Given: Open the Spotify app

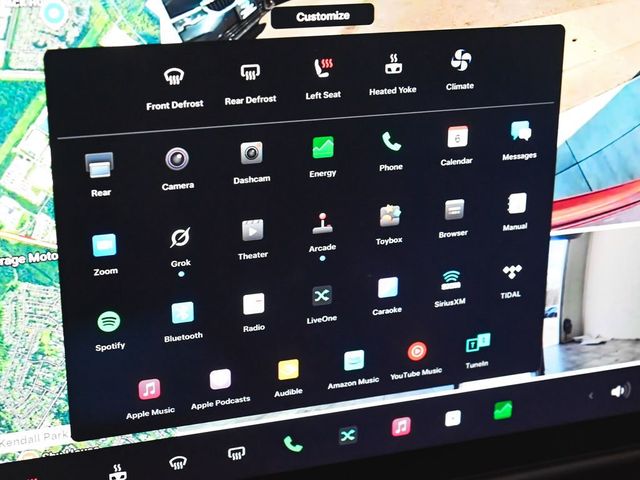Looking at the screenshot, I should pyautogui.click(x=109, y=322).
